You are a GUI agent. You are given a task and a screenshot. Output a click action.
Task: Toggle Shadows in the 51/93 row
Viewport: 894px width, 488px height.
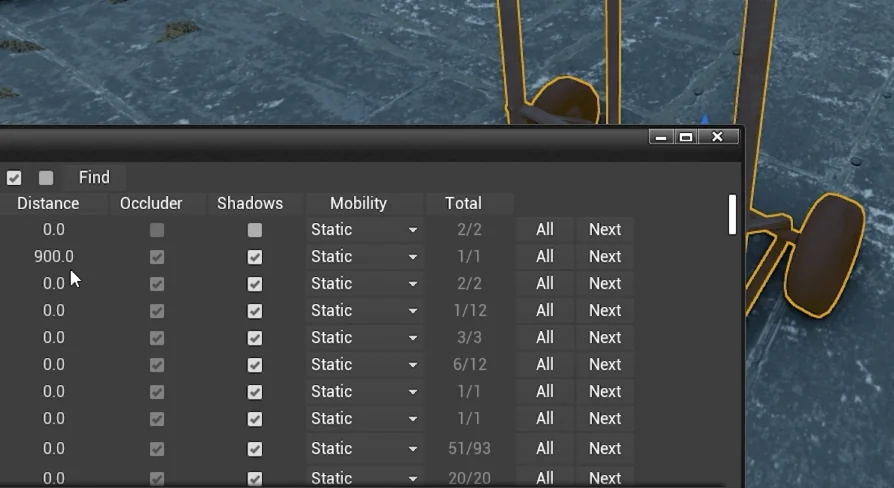(x=255, y=449)
